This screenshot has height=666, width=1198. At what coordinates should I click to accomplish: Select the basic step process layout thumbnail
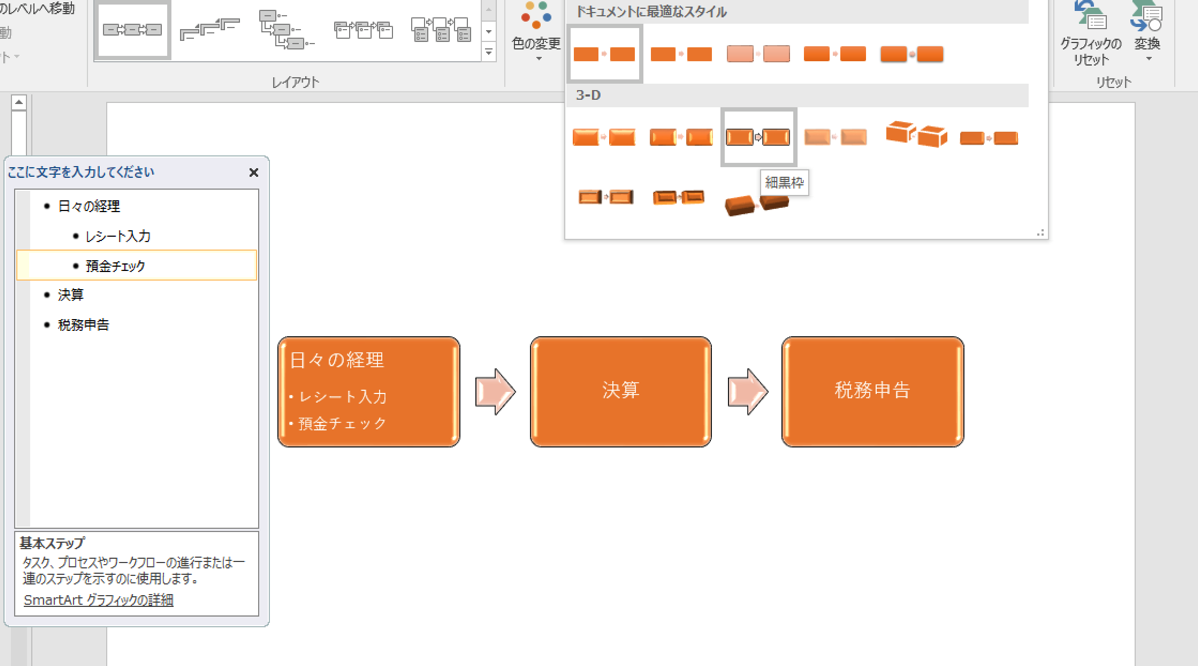click(132, 30)
